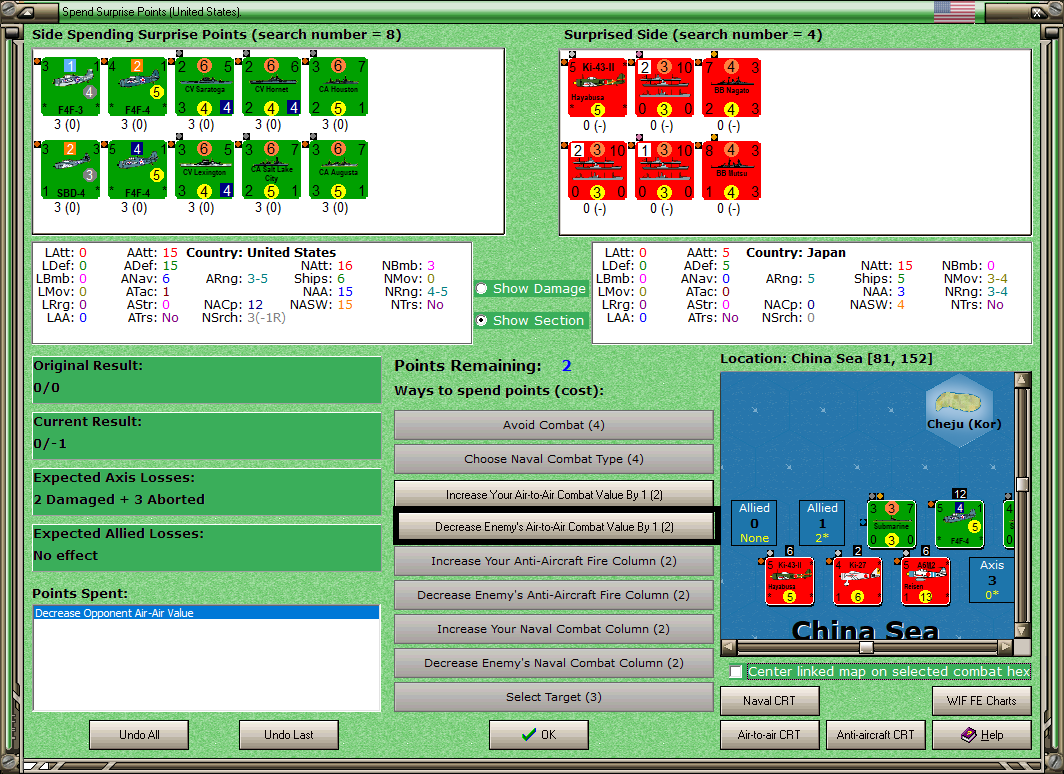
Task: Click the map horizontal scrollbar thumb
Action: point(866,646)
